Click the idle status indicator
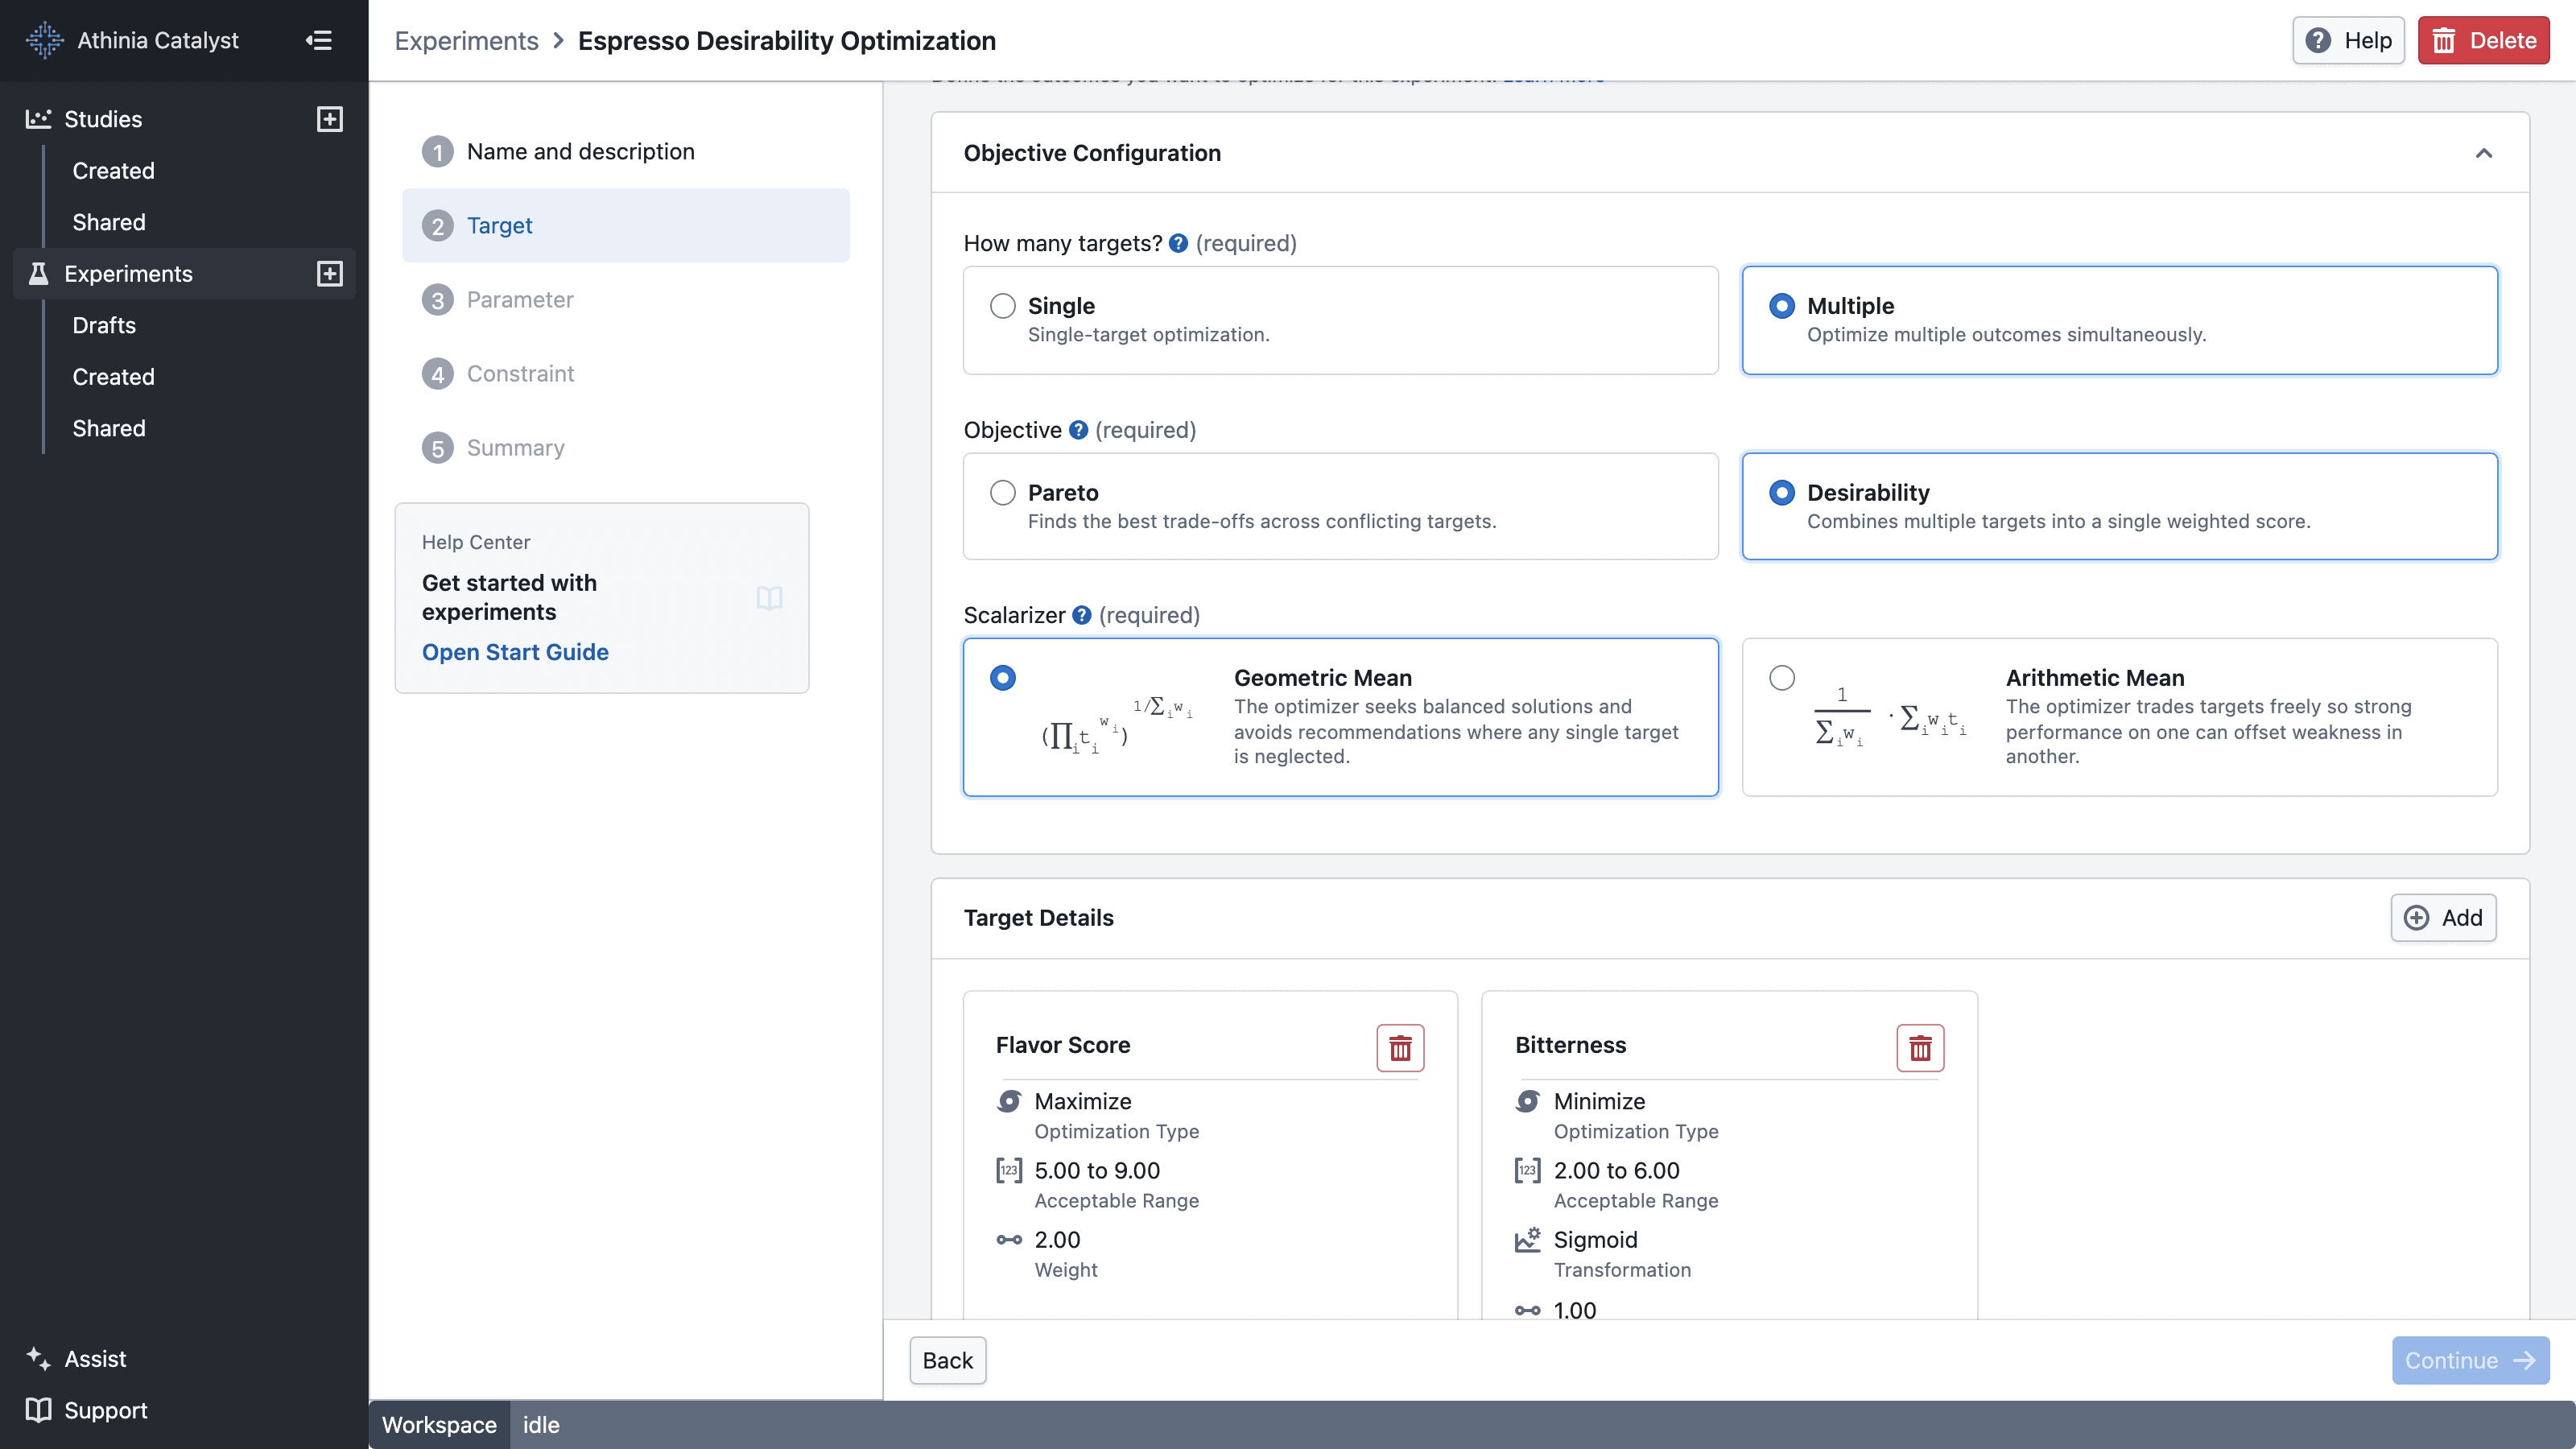 (541, 1424)
